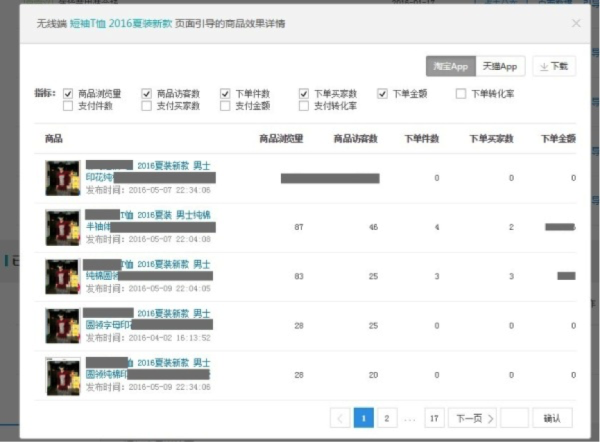
Task: Click the 下单金额 column header
Action: (x=558, y=139)
